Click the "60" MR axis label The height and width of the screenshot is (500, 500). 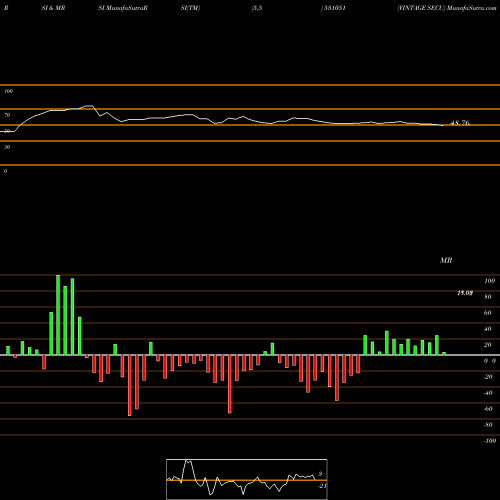[488, 313]
